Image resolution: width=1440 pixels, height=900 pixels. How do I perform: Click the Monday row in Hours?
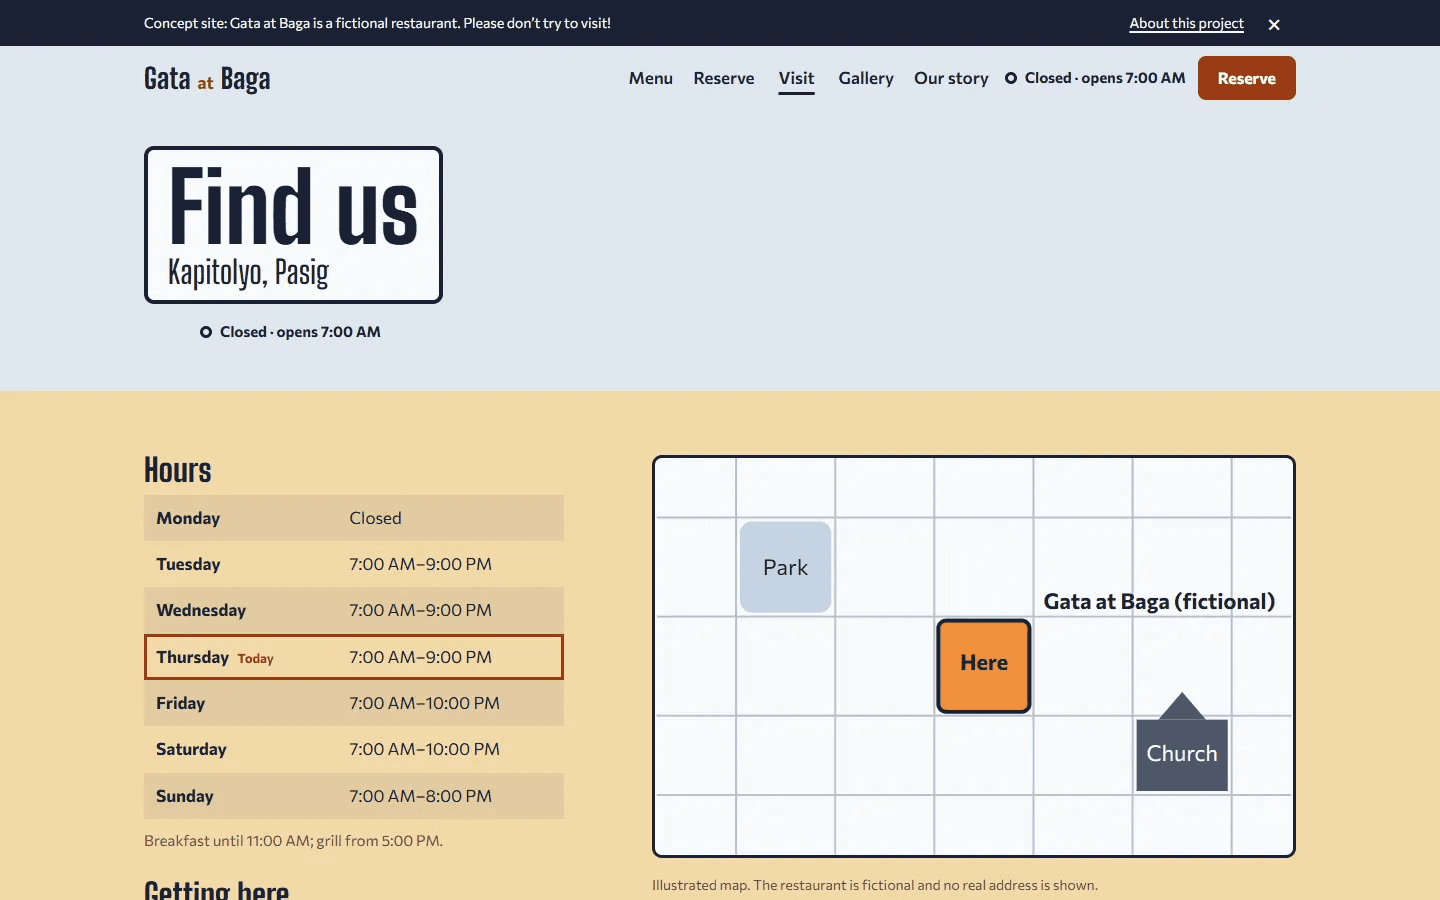354,518
